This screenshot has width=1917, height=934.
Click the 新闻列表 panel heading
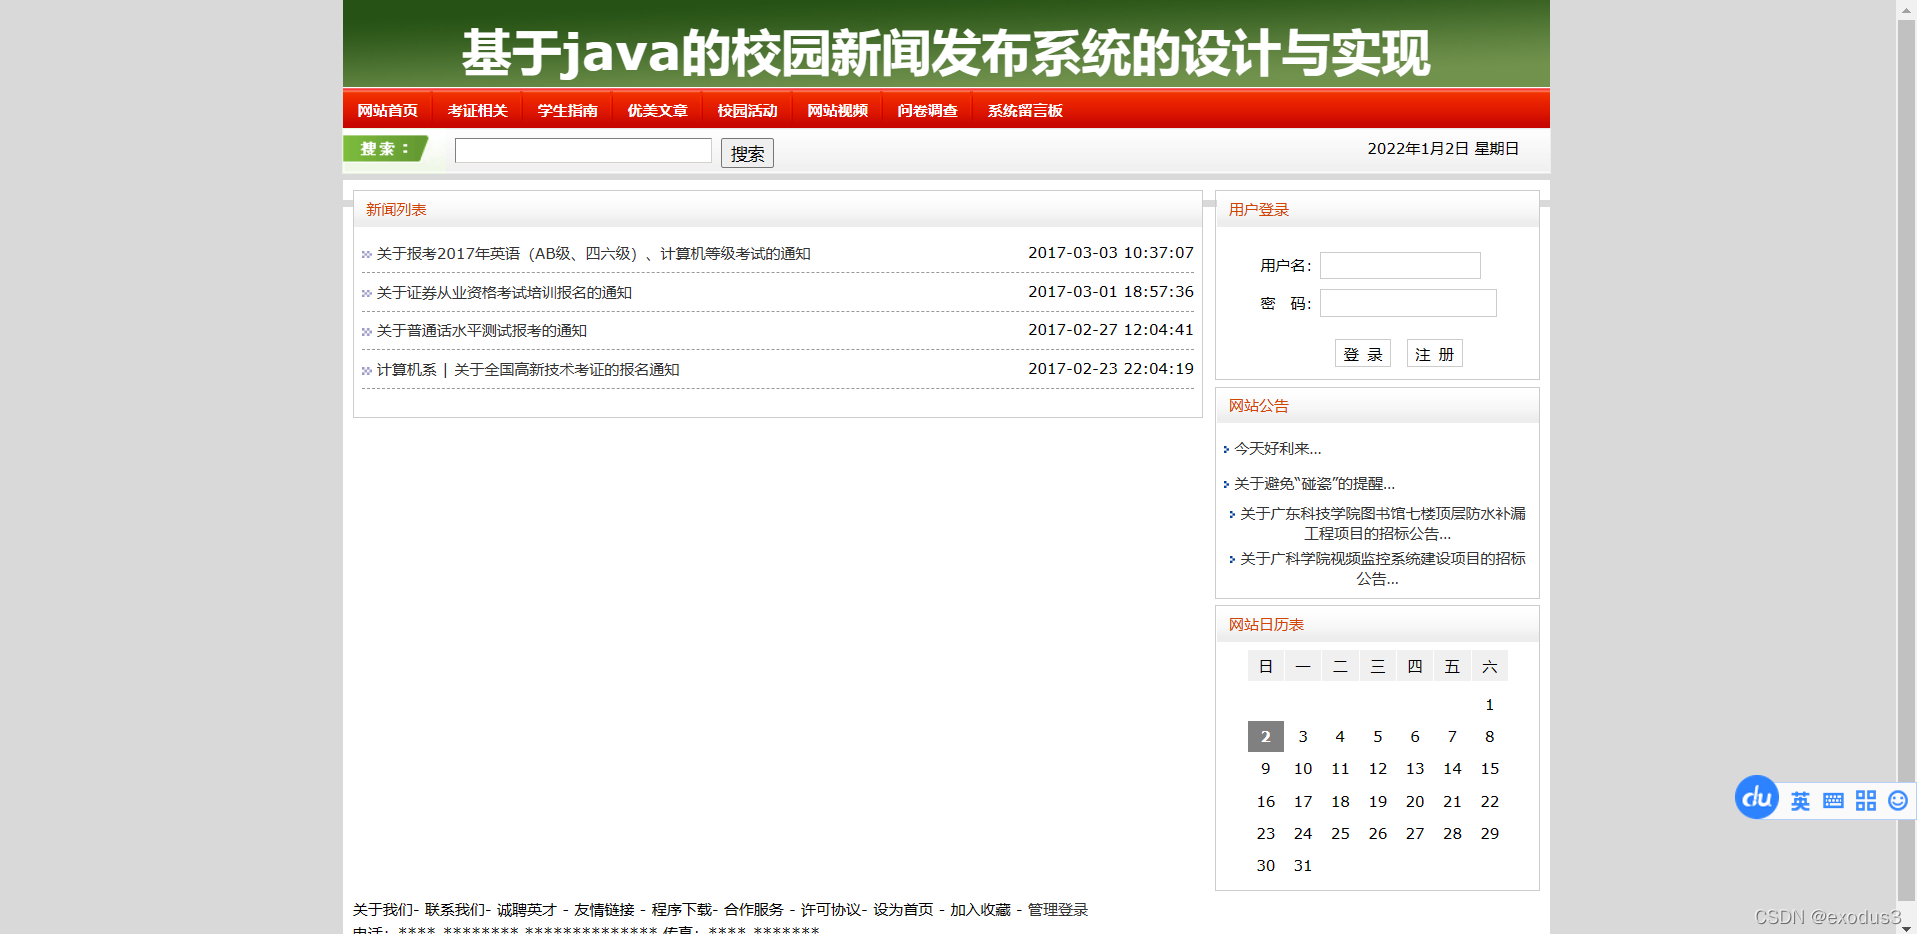tap(396, 210)
